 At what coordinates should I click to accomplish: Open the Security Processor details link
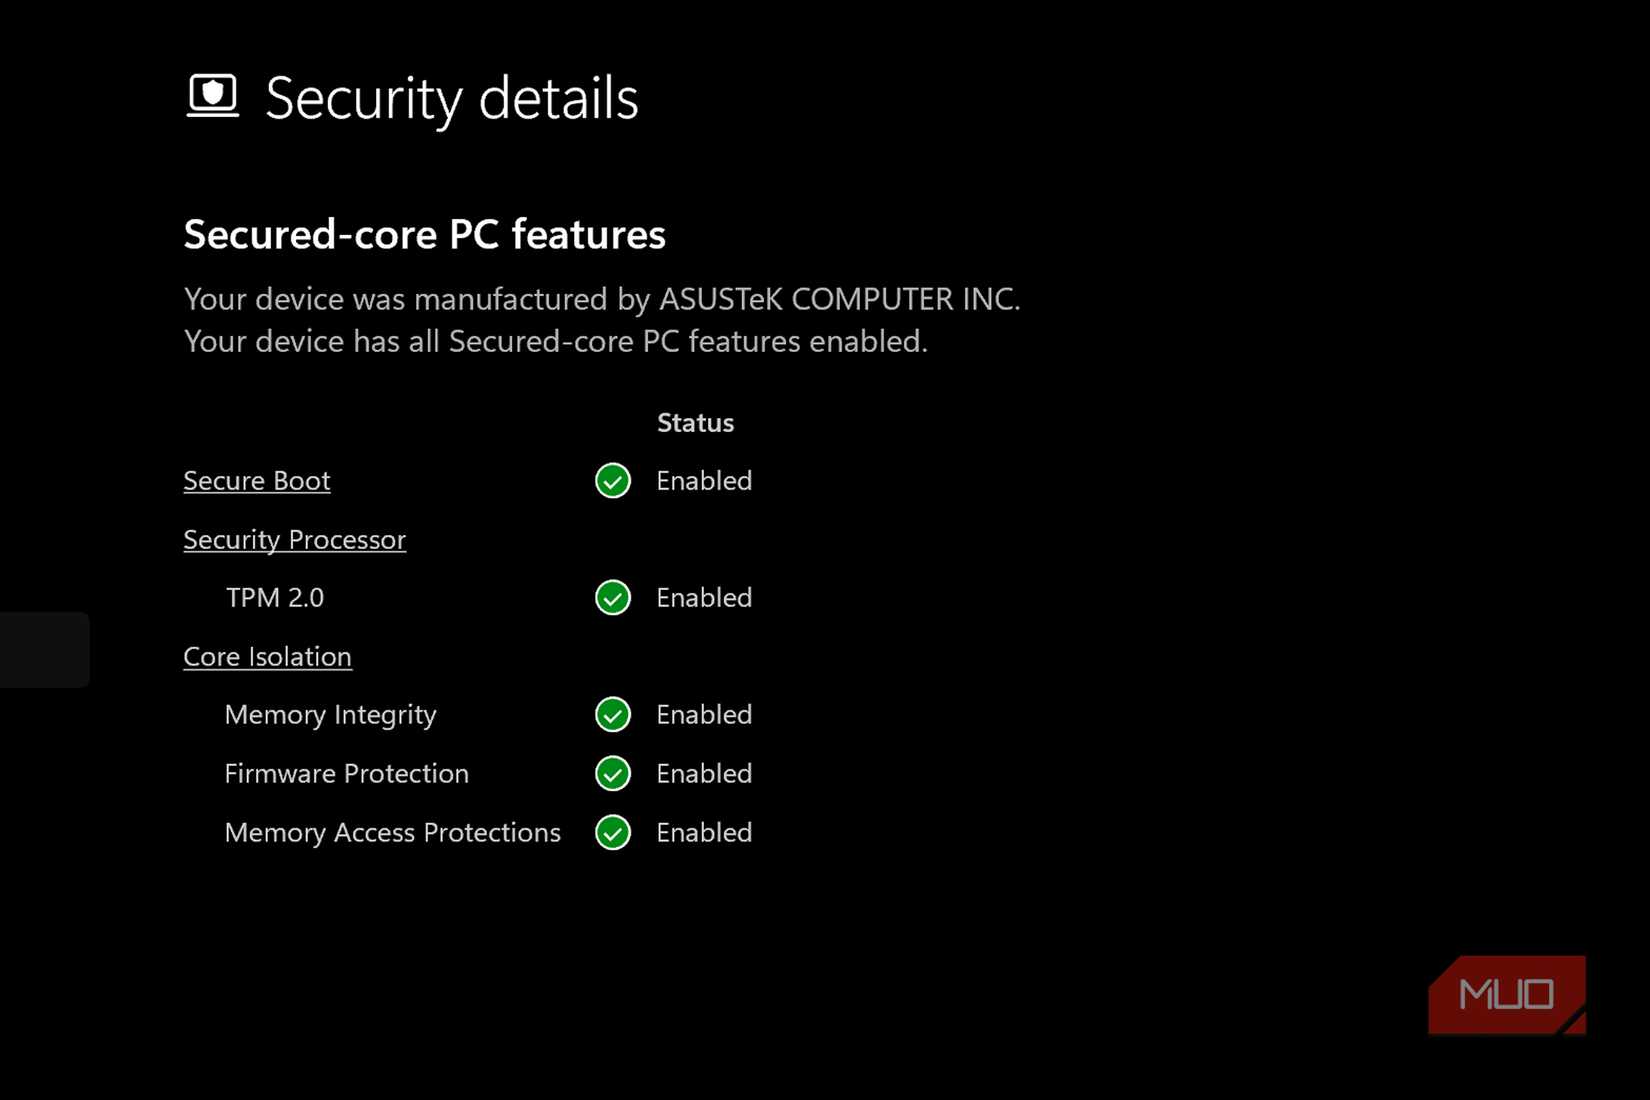click(x=294, y=539)
